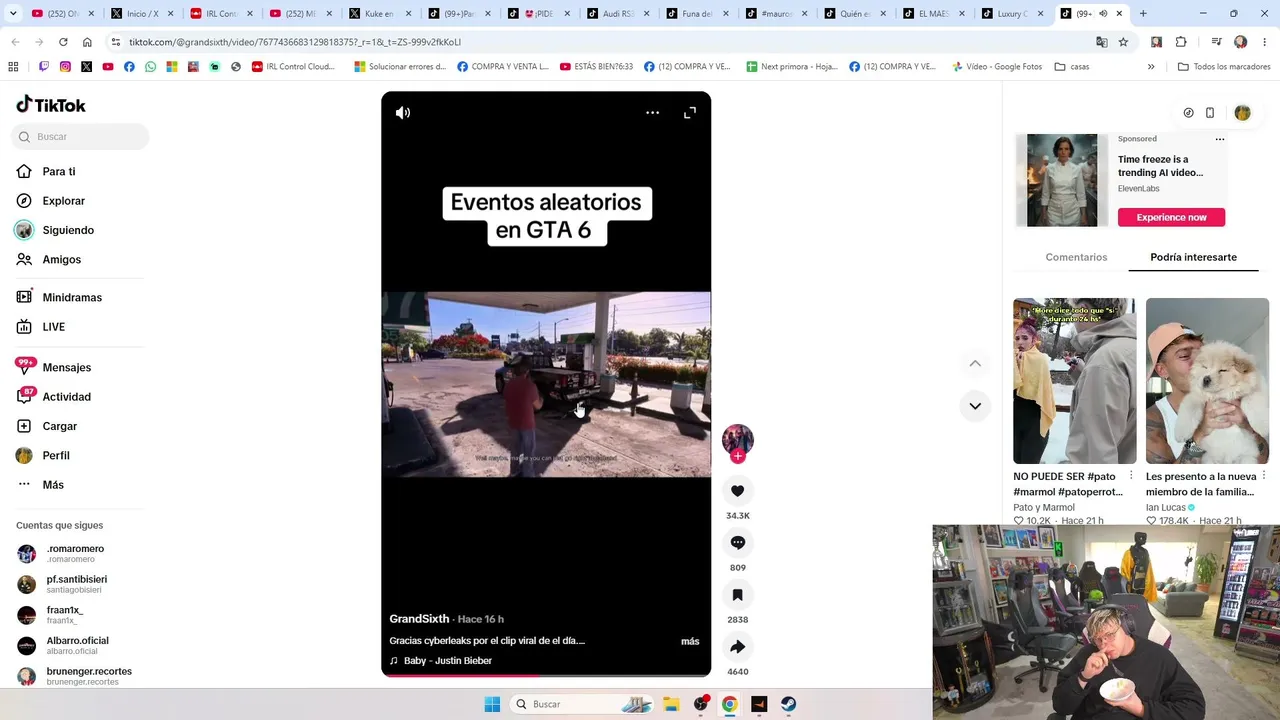Open the TikTok profile avatar top right
Screen dimensions: 1280x720
point(1242,113)
